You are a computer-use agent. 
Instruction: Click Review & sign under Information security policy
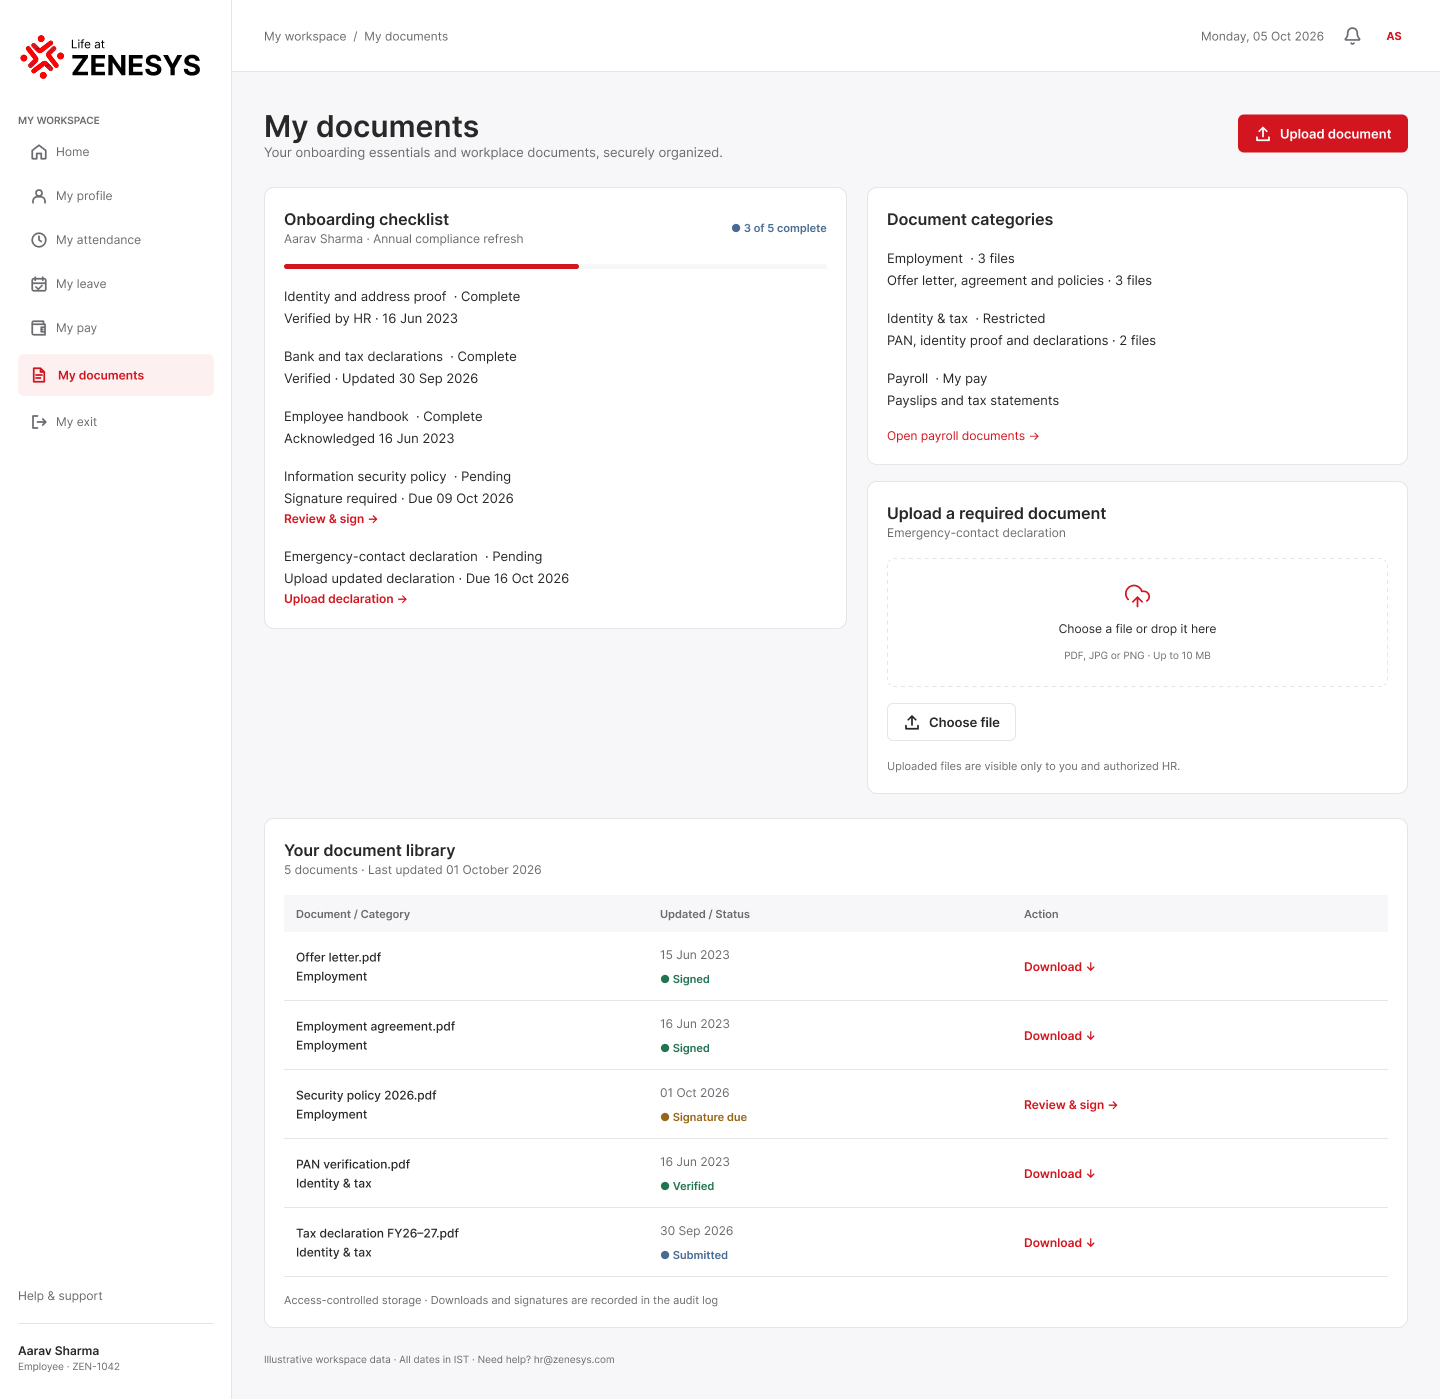coord(331,519)
